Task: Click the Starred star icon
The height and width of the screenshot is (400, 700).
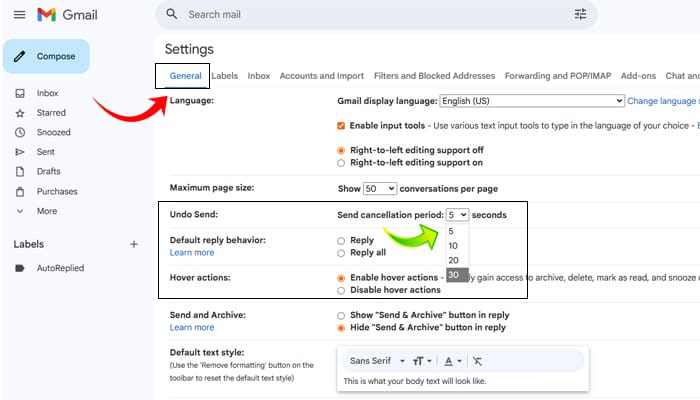Action: pos(20,113)
